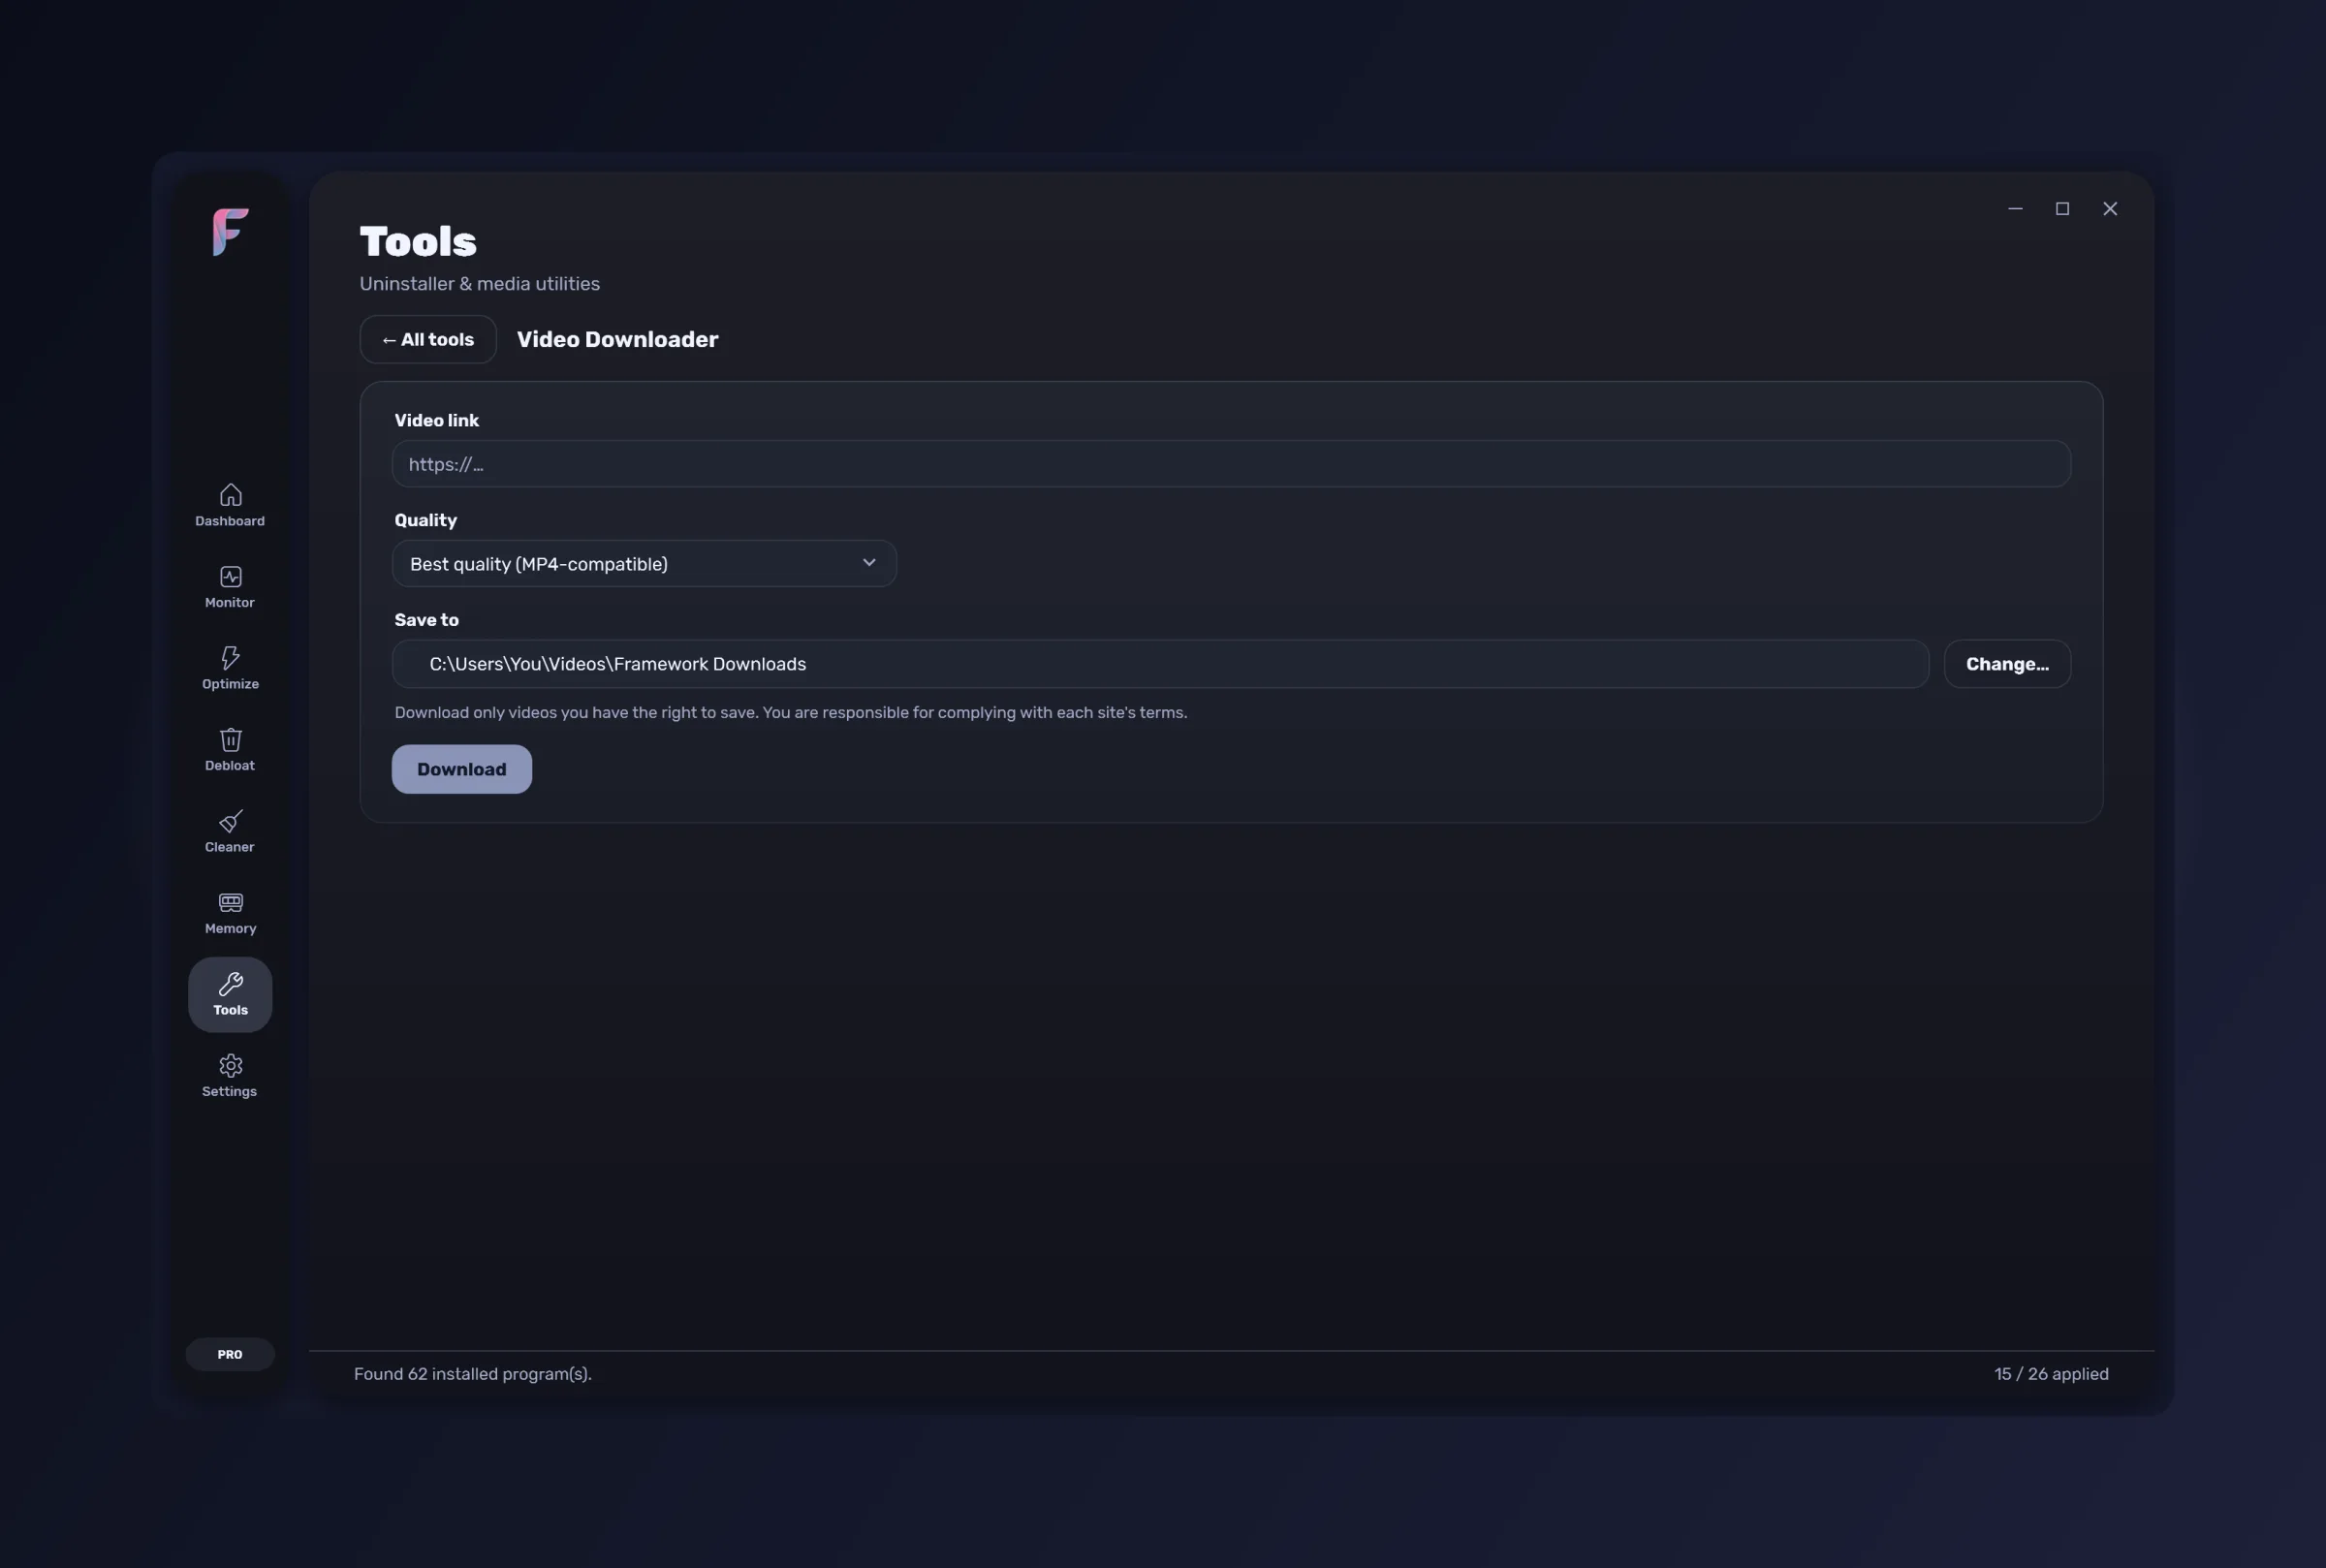This screenshot has height=1568, width=2326.
Task: Click the Framework F logo
Action: [x=230, y=232]
